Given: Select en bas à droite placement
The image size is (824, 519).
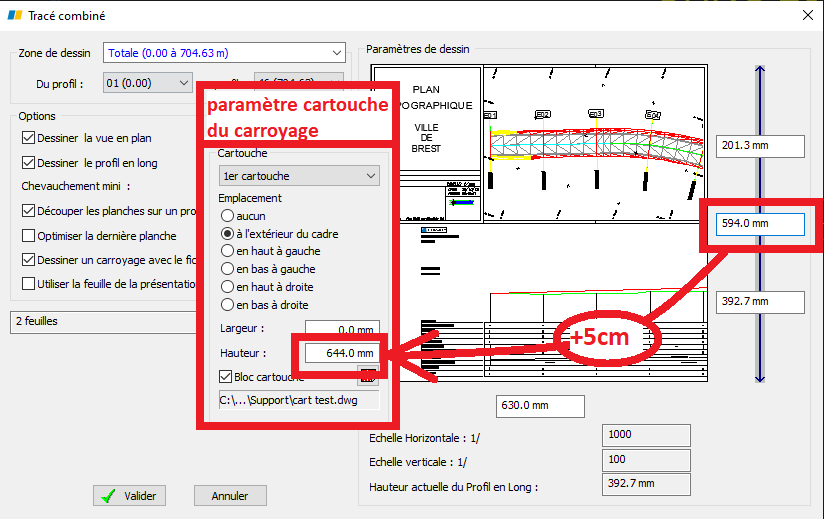Looking at the screenshot, I should (227, 304).
